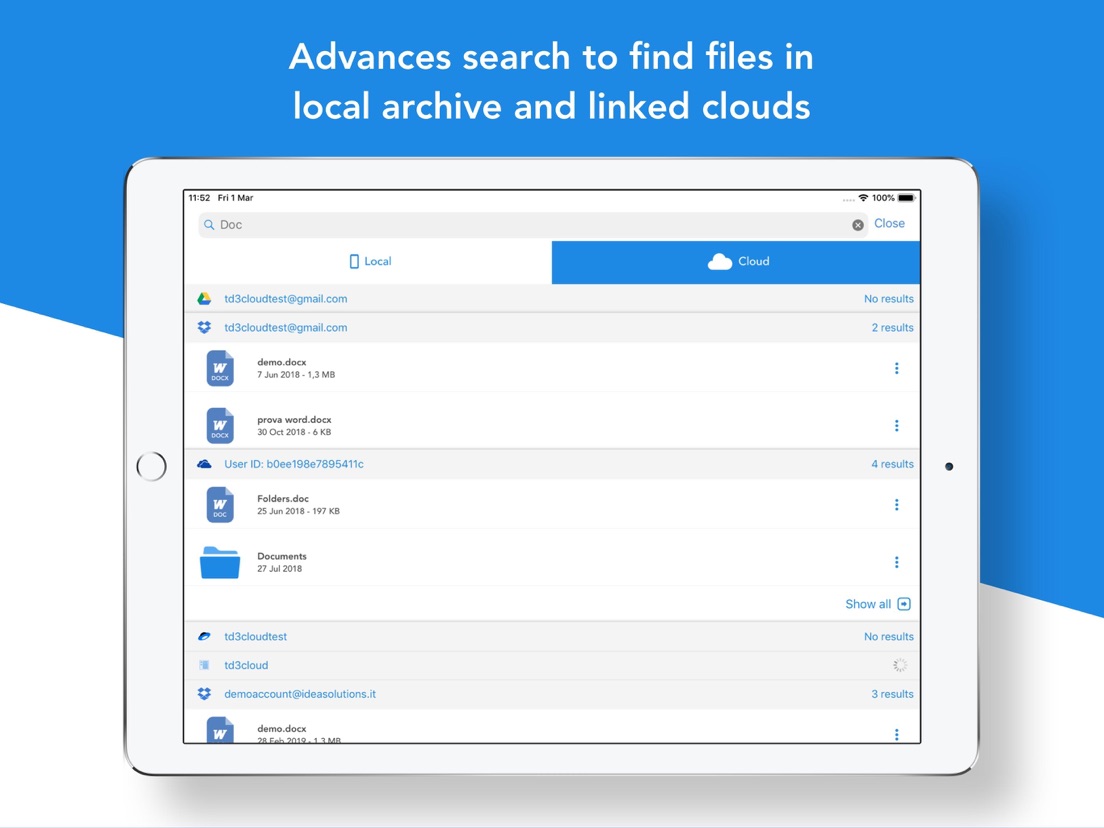Open Google Drive account td3cloudtest@gmail.com header
Screen dimensions: 1104x828
552,299
